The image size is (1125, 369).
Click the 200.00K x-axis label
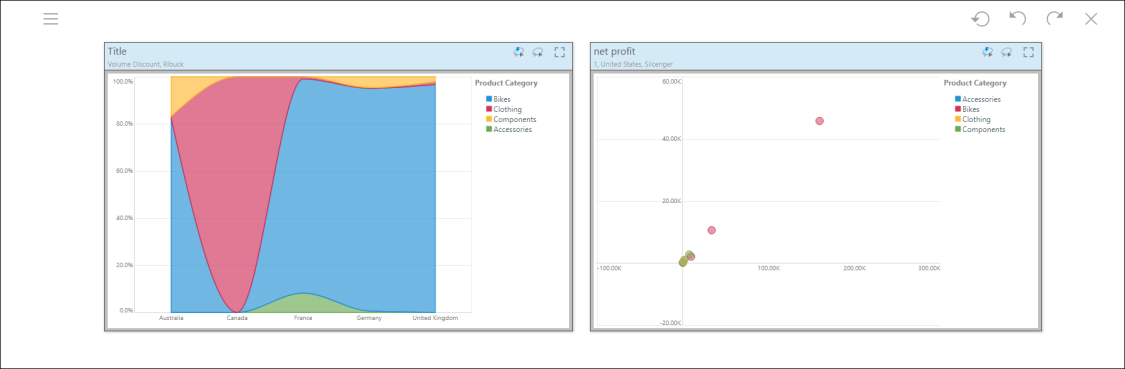tap(854, 268)
